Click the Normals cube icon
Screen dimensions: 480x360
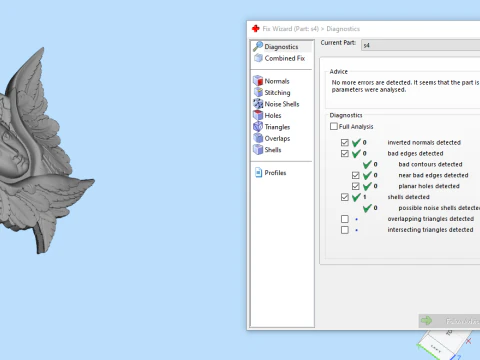258,81
